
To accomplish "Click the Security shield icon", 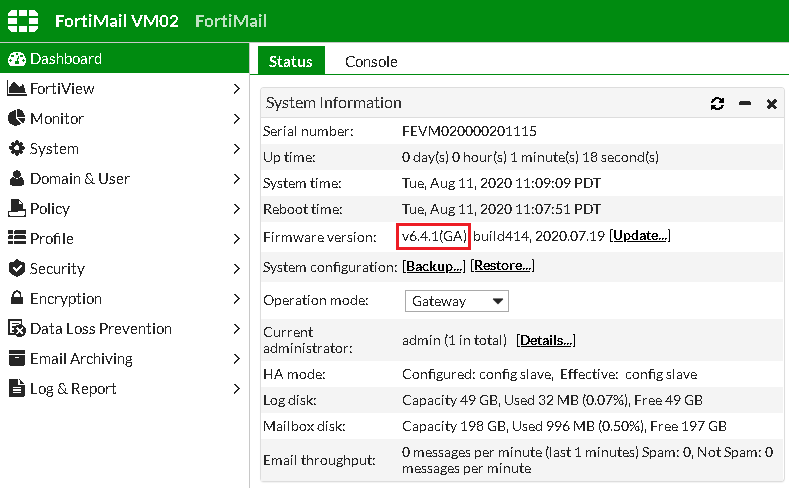I will [x=17, y=268].
